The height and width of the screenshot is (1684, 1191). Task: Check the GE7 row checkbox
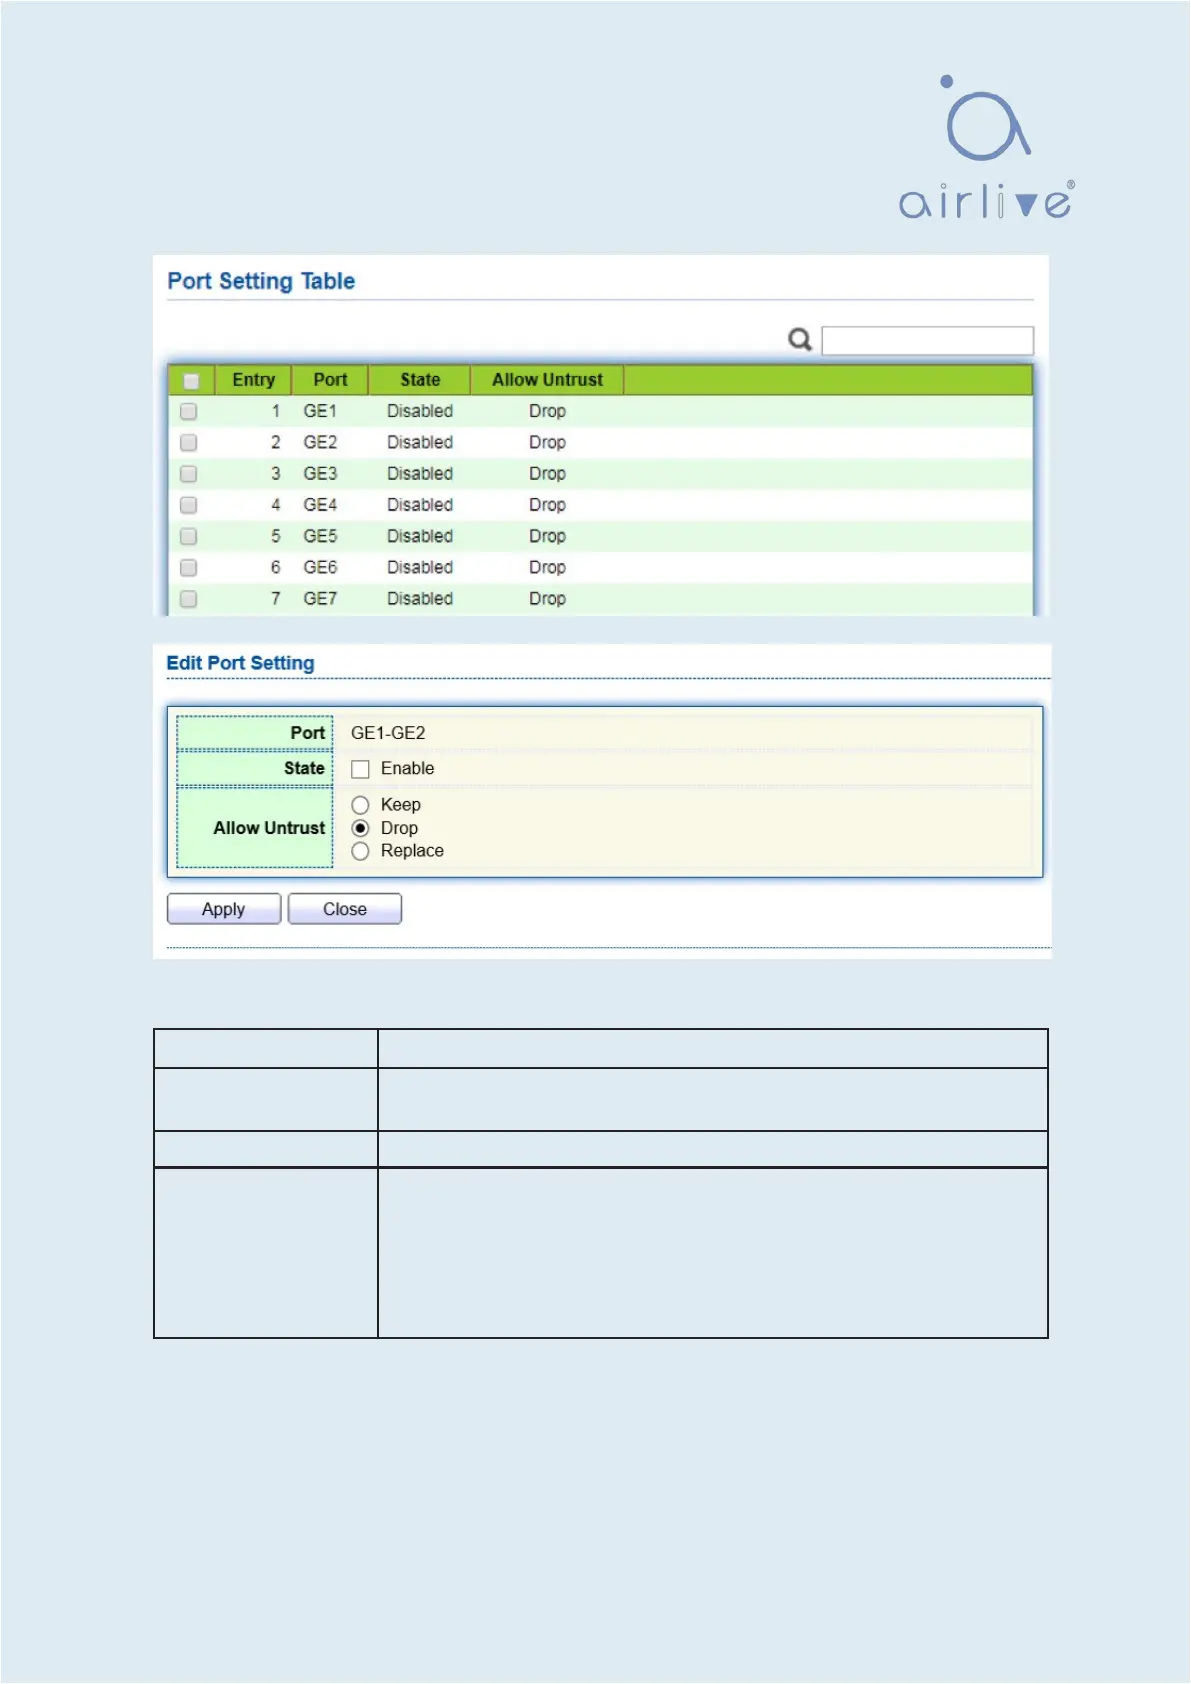(x=188, y=599)
